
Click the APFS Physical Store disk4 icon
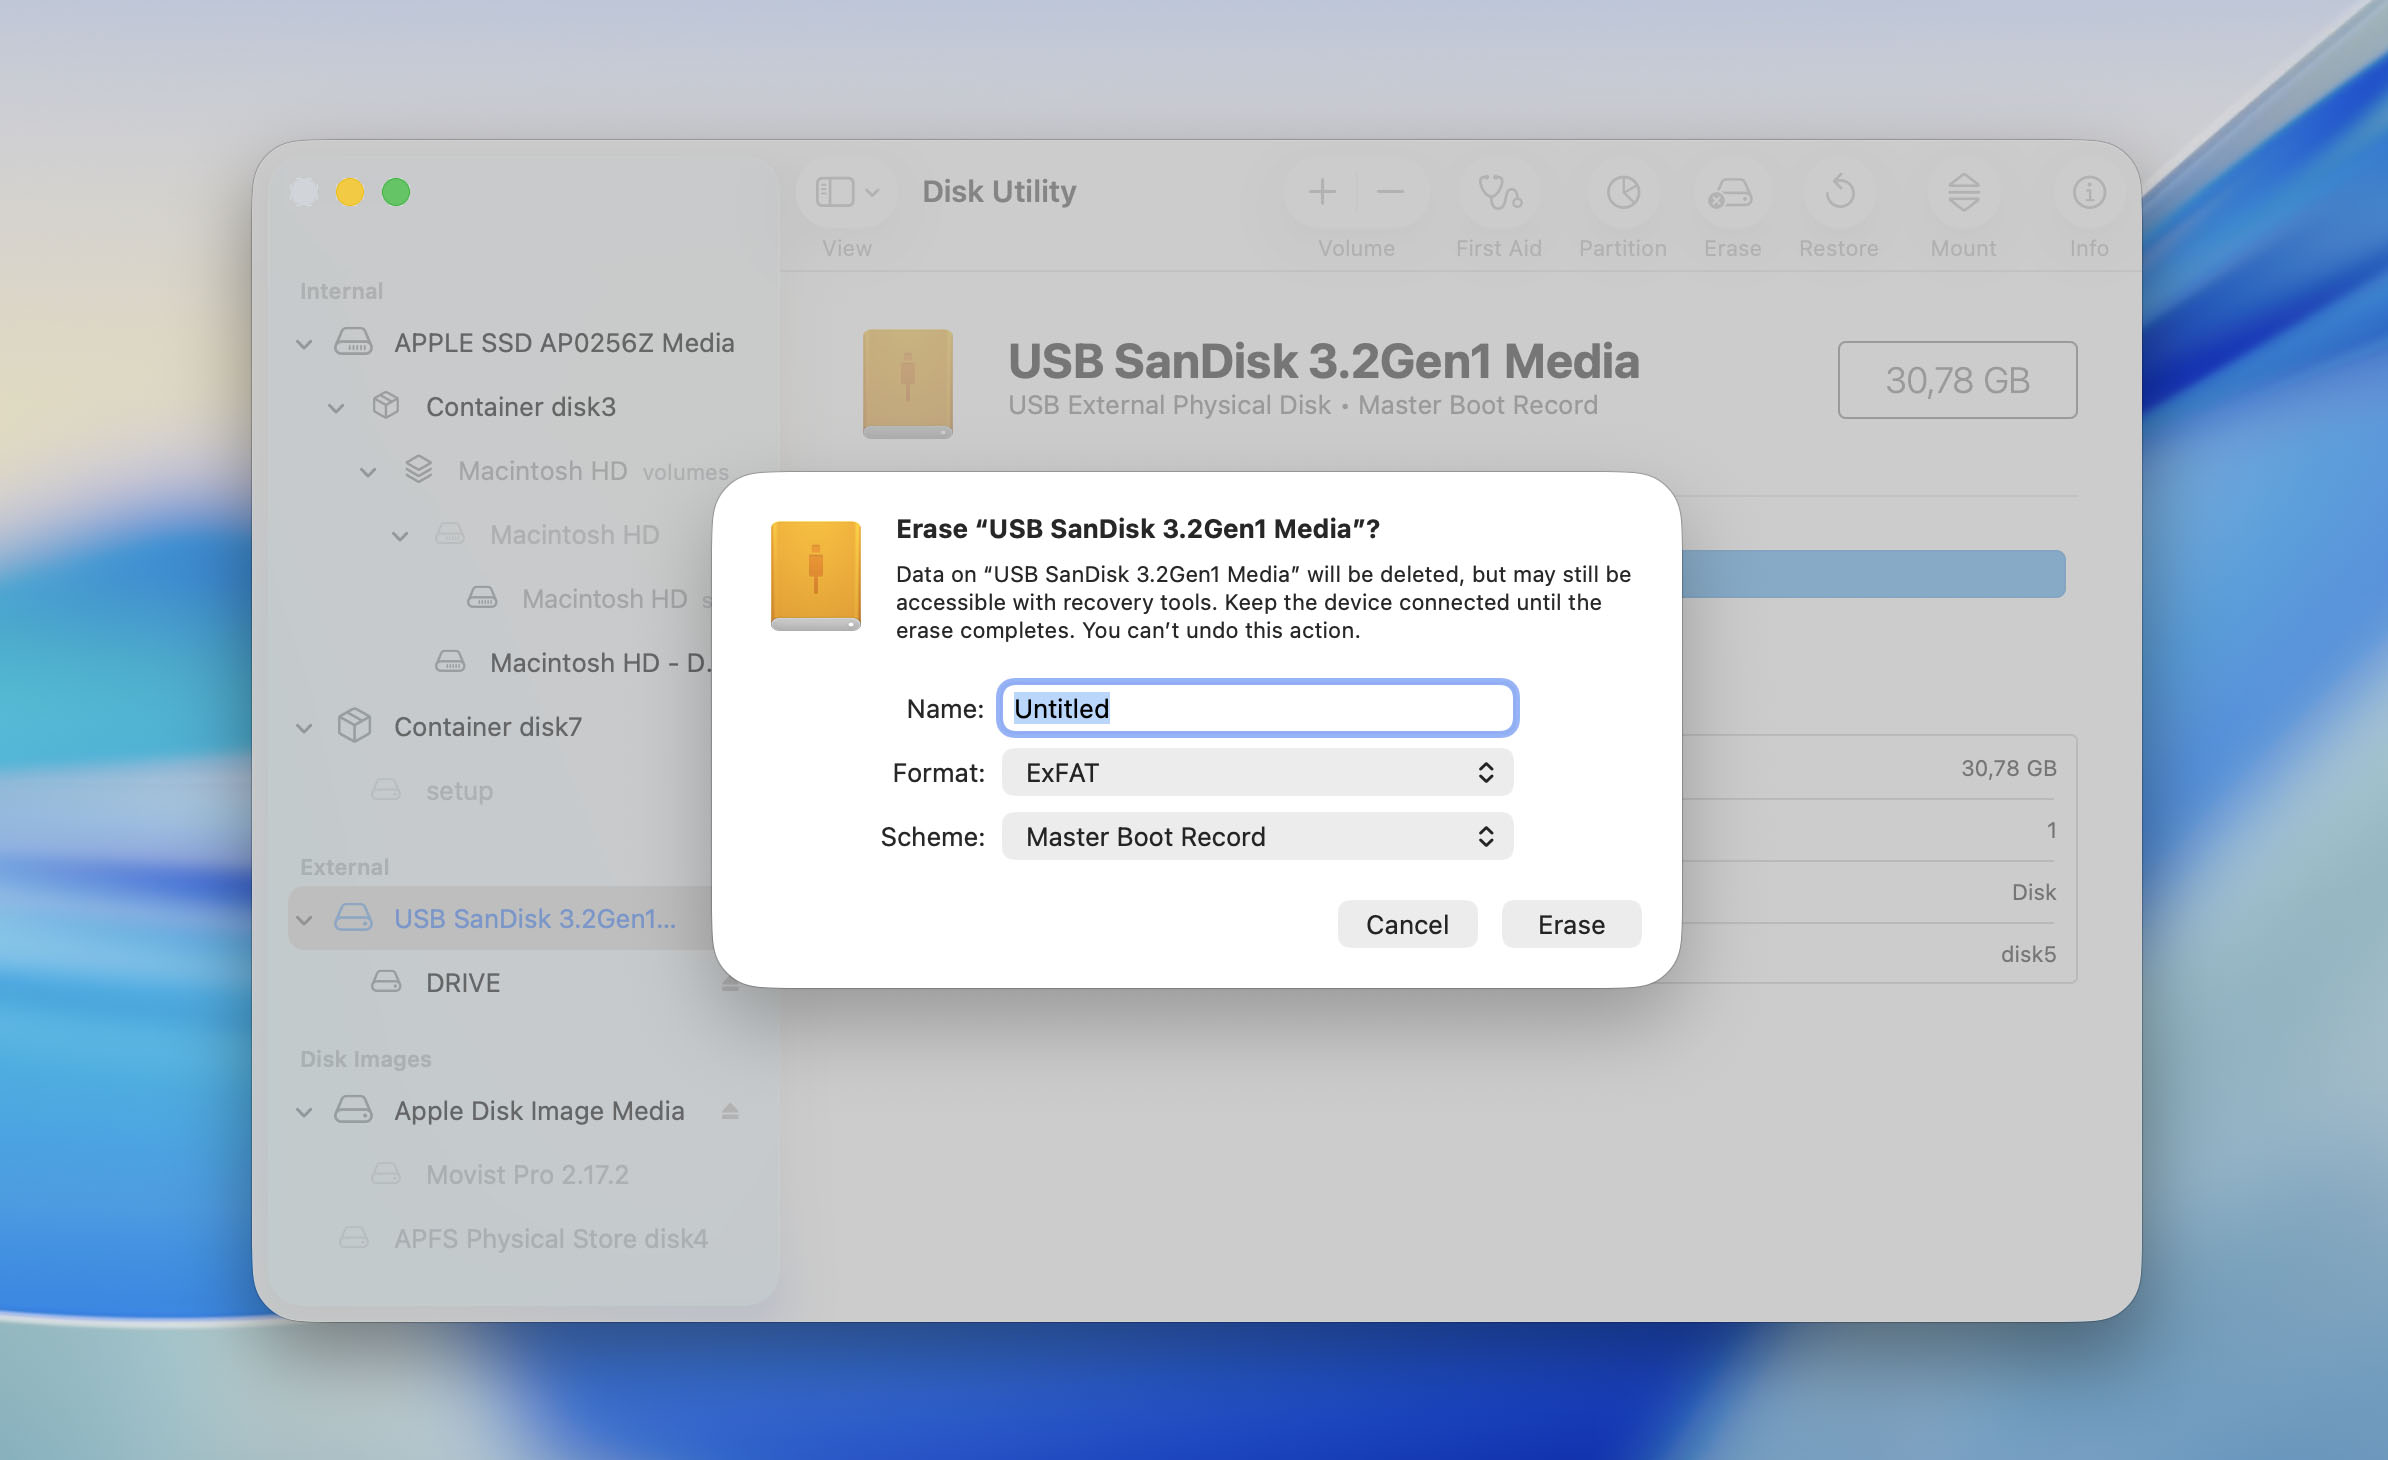(x=354, y=1238)
